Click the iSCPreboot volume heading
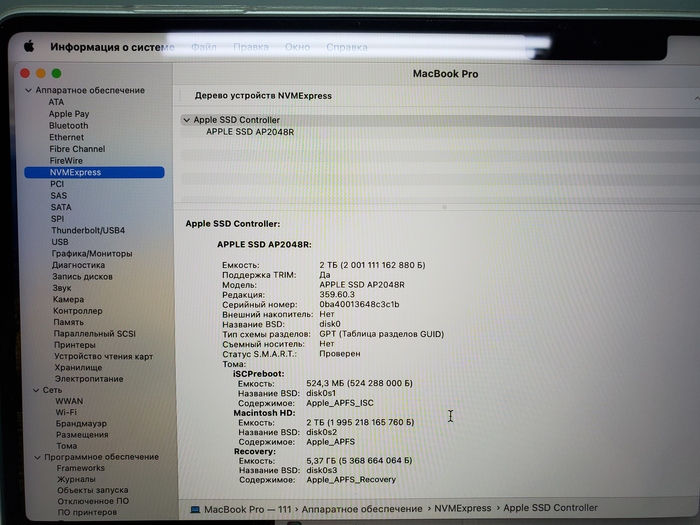700x525 pixels. click(x=258, y=374)
